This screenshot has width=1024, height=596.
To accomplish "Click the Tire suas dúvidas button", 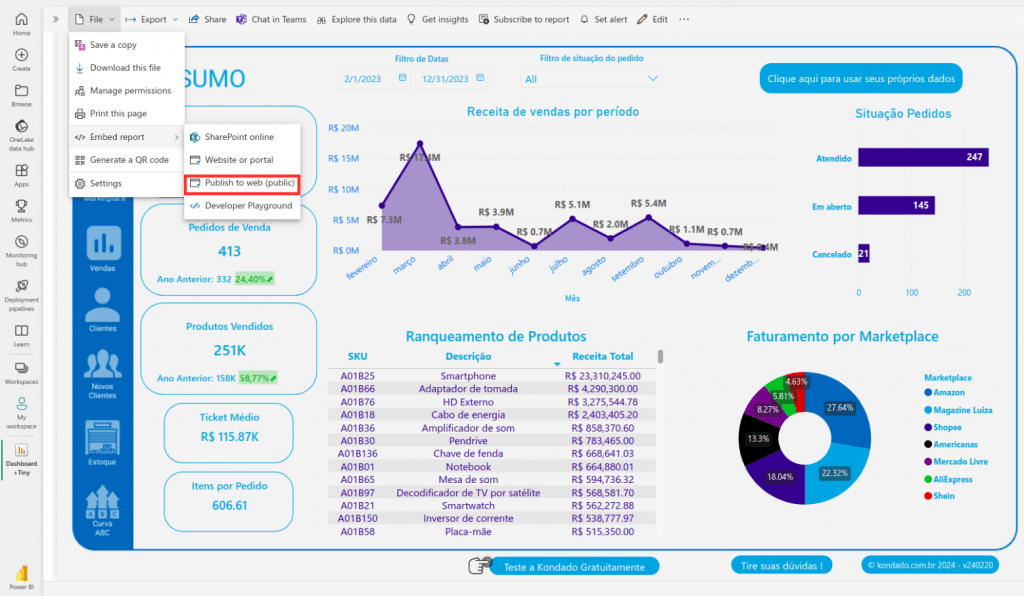I will click(x=781, y=566).
